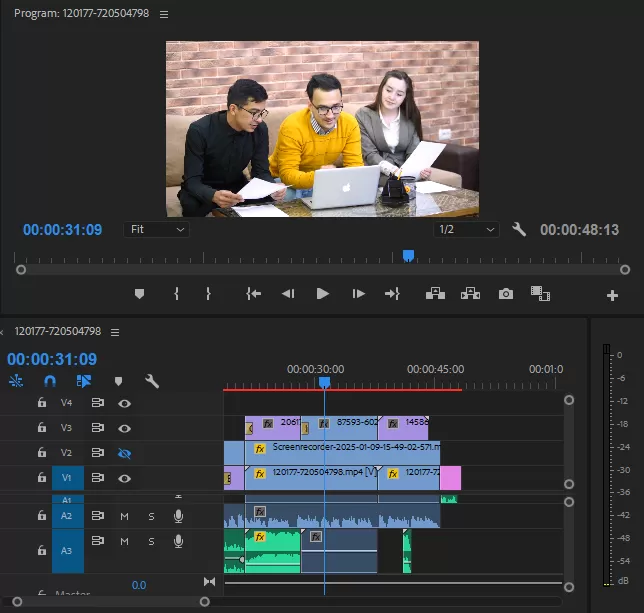Click timeline panel timecode 00:00:31:09
The image size is (644, 613).
[52, 359]
